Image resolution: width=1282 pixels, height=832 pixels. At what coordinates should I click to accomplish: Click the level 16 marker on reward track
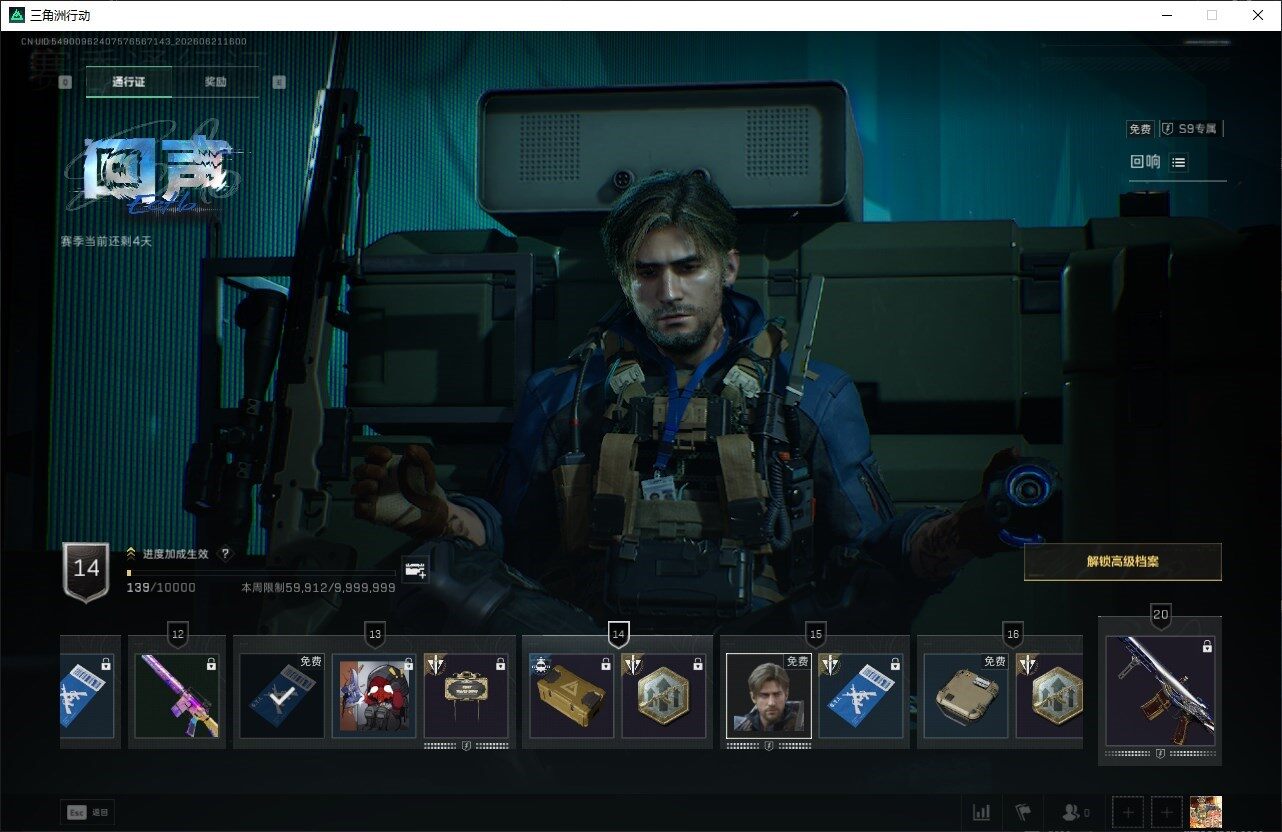[1012, 634]
